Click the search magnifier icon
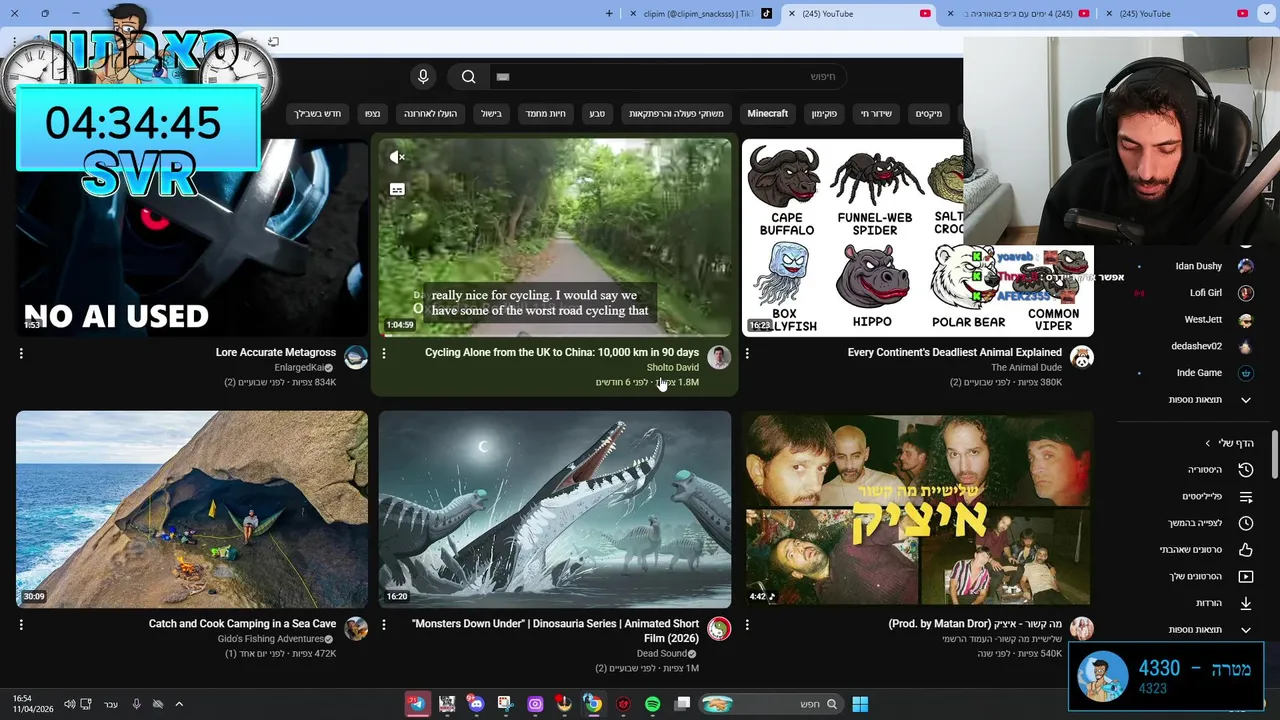The width and height of the screenshot is (1280, 720). point(468,77)
